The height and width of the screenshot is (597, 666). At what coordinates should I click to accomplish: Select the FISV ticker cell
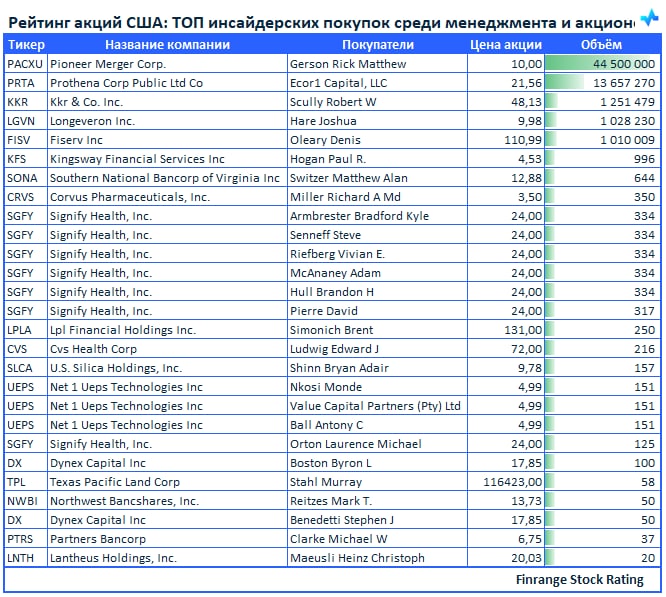[x=25, y=140]
